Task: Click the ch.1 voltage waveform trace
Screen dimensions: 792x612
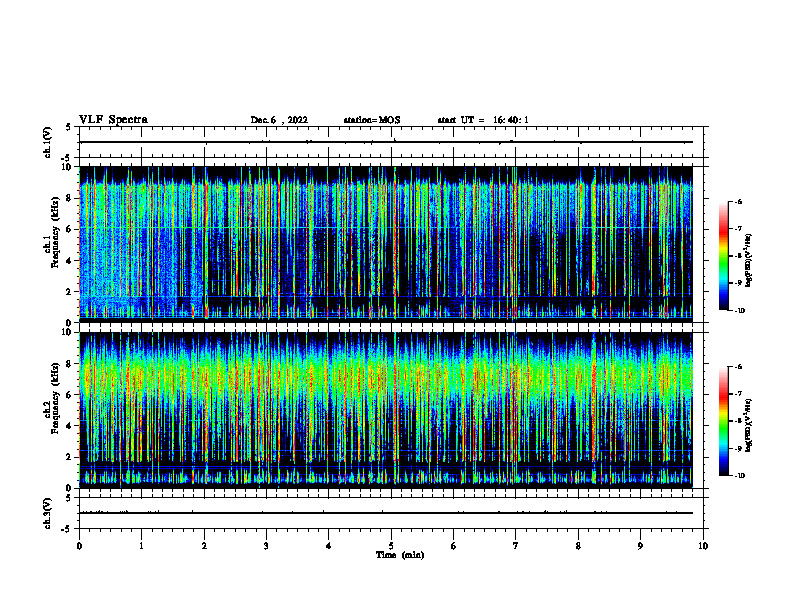Action: tap(386, 142)
